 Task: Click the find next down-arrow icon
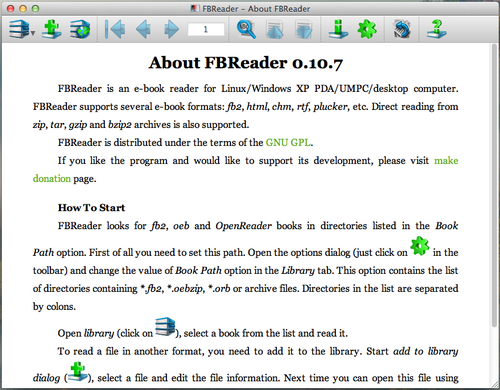point(304,29)
